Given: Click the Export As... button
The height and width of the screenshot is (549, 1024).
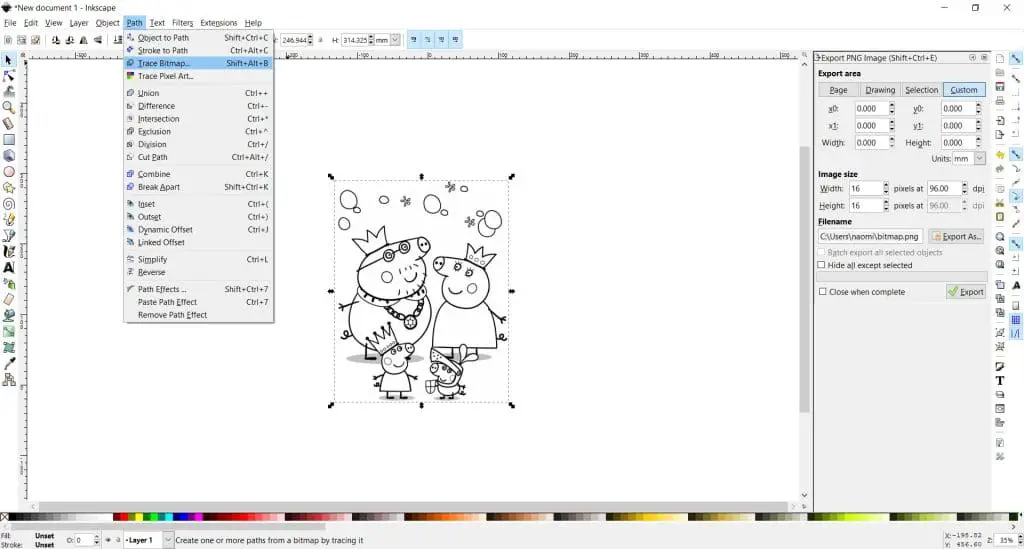Looking at the screenshot, I should pyautogui.click(x=957, y=236).
